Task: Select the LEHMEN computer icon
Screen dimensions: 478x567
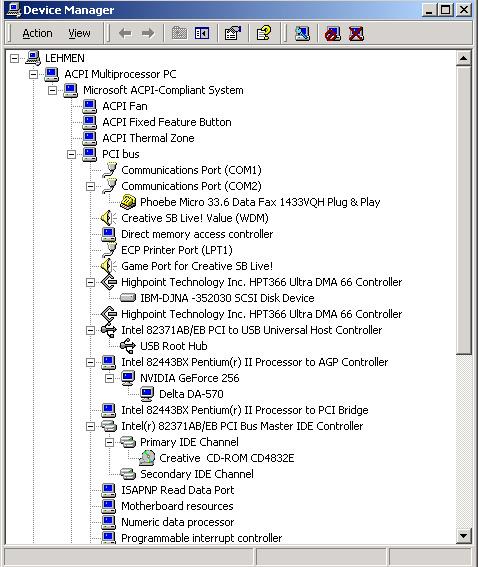Action: coord(33,58)
